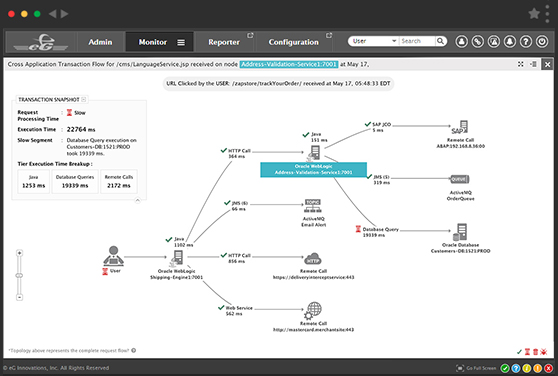The image size is (558, 376).
Task: Click the SAP remote call icon
Action: [x=460, y=127]
